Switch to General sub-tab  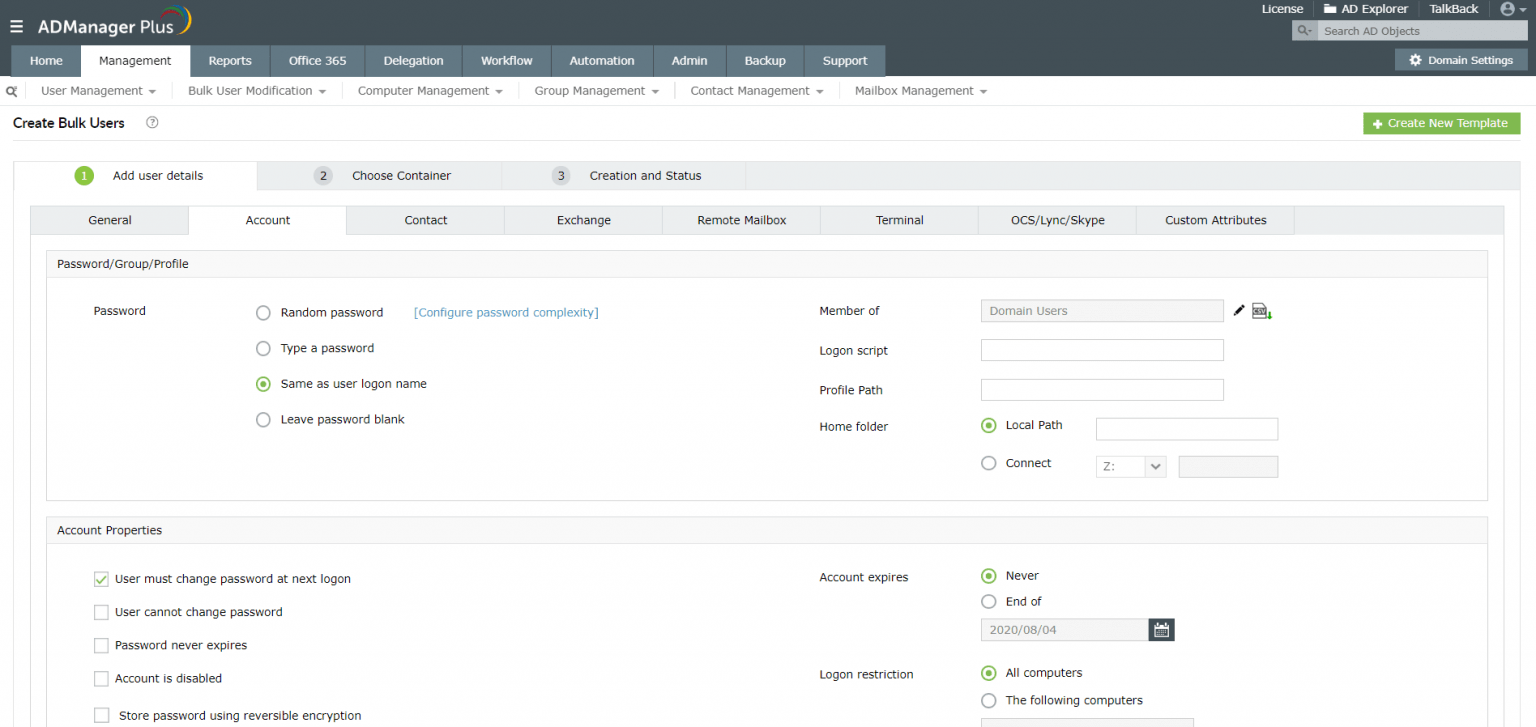(110, 220)
